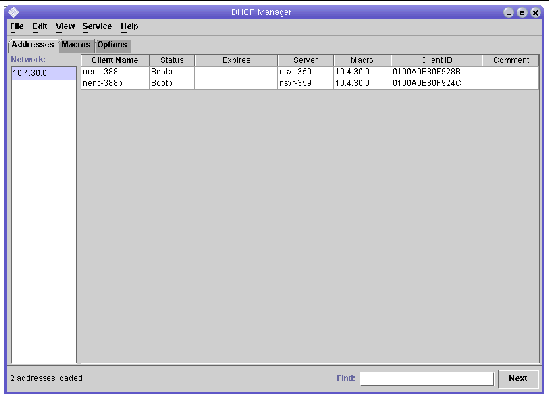
Task: Click the Server cell of the row ending 28B
Action: [x=306, y=72]
